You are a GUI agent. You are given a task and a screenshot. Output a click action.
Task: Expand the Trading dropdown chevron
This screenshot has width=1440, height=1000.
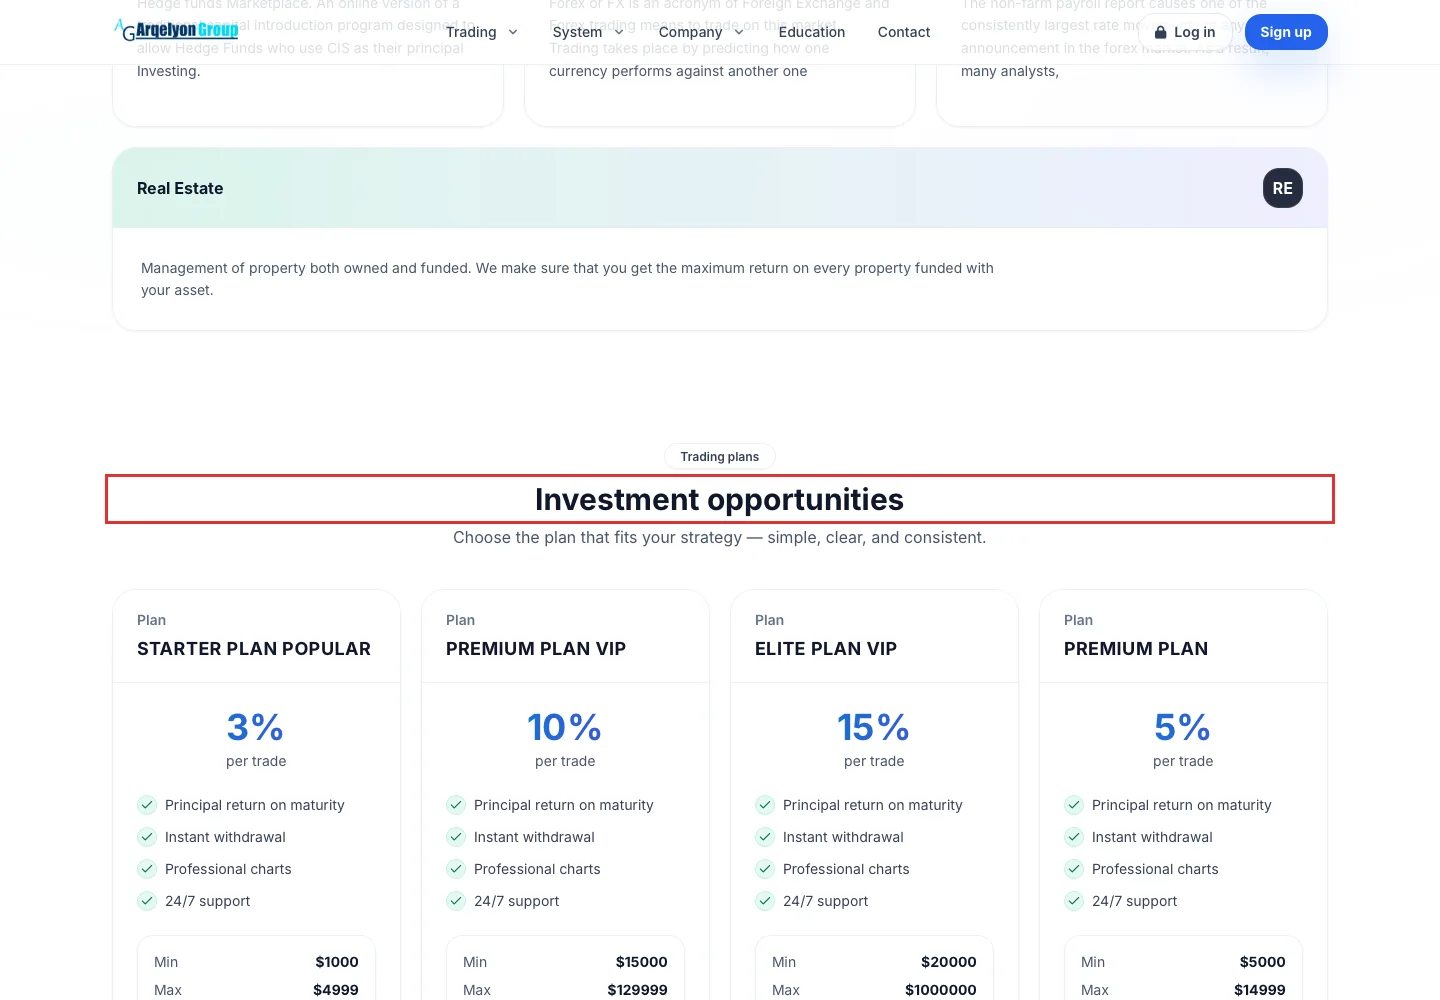coord(513,32)
